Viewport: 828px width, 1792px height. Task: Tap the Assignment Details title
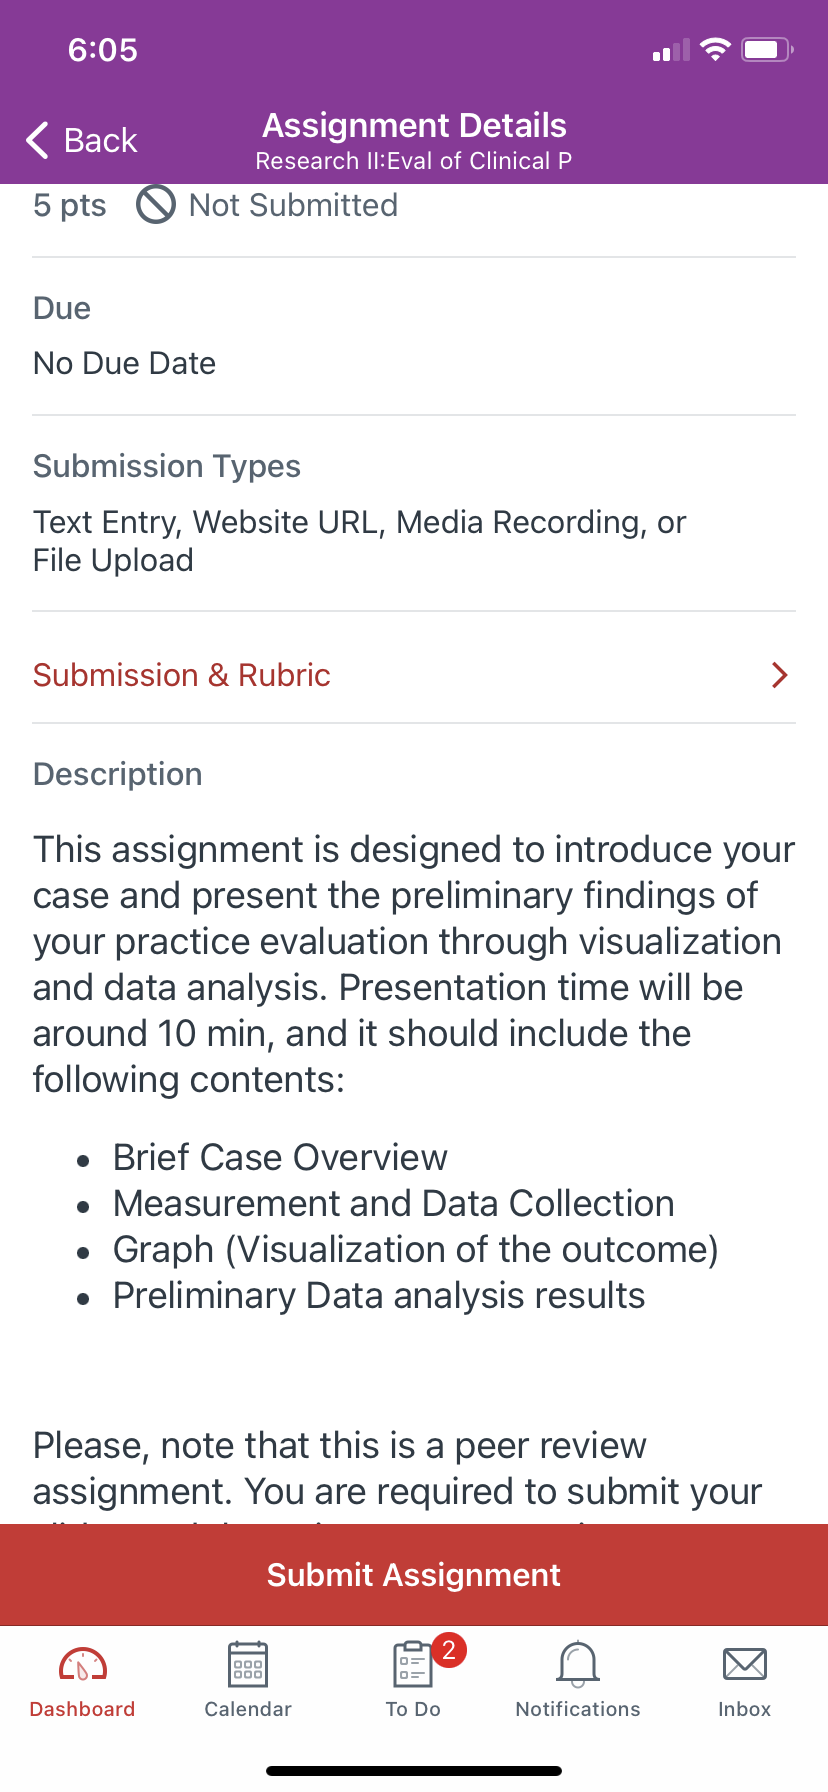pyautogui.click(x=414, y=125)
